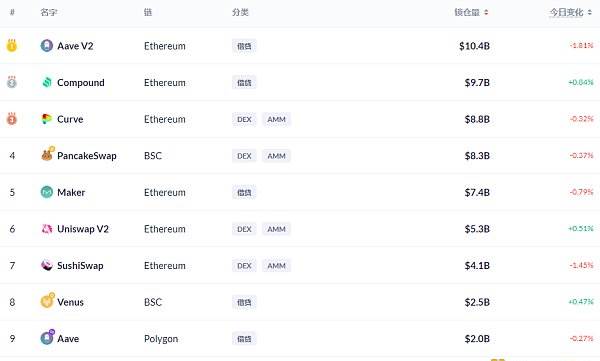Click the PancakeSwap bunny logo icon
Viewport: 600px width, 361px height.
47,154
